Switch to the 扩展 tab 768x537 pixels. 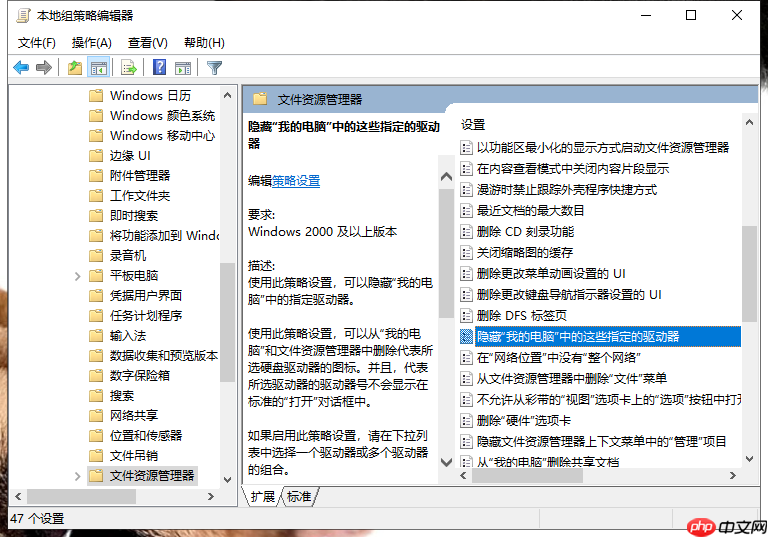(263, 497)
